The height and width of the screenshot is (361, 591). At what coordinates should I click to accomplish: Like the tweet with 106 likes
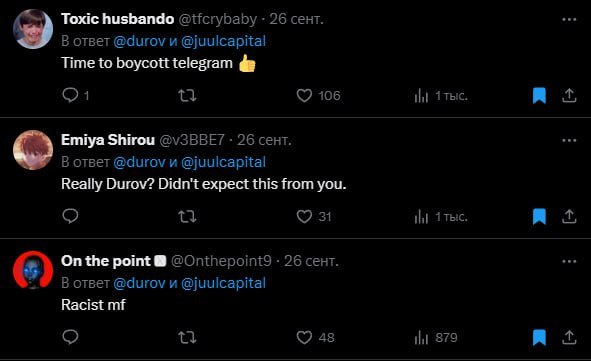tap(304, 96)
